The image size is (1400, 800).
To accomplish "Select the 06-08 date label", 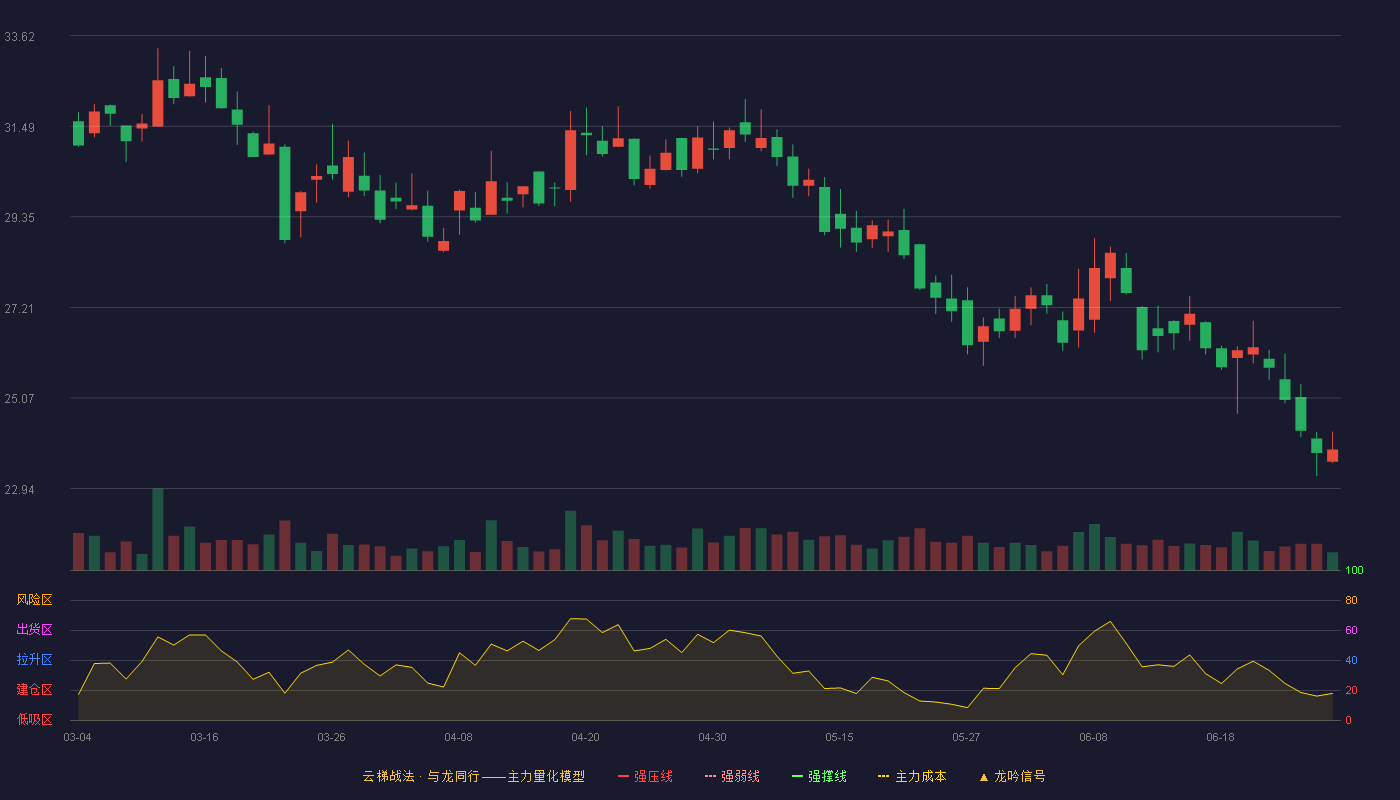I will click(x=1093, y=737).
